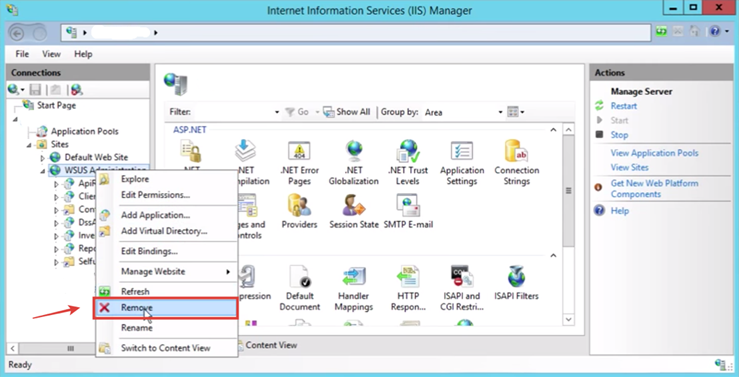The height and width of the screenshot is (377, 739).
Task: Click Refresh in the context menu
Action: (x=167, y=291)
